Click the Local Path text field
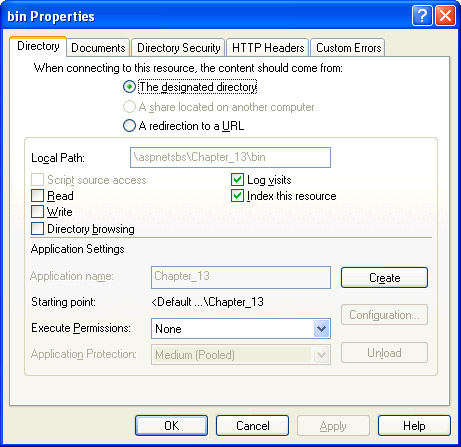Screen dimensions: 461x447 (x=230, y=157)
